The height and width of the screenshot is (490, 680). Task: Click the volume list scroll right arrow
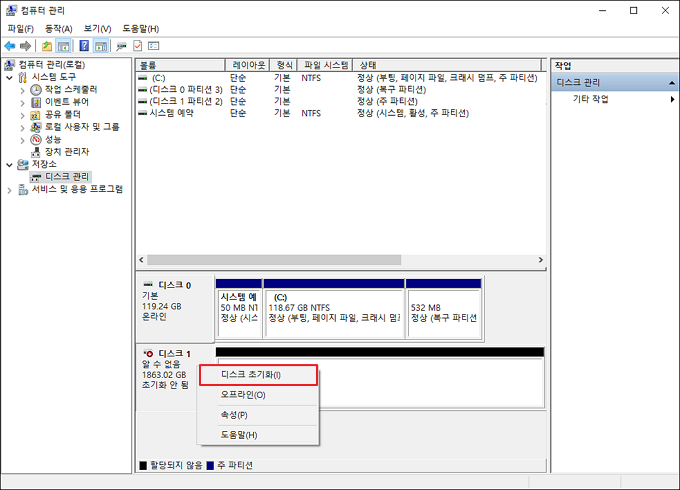point(541,260)
